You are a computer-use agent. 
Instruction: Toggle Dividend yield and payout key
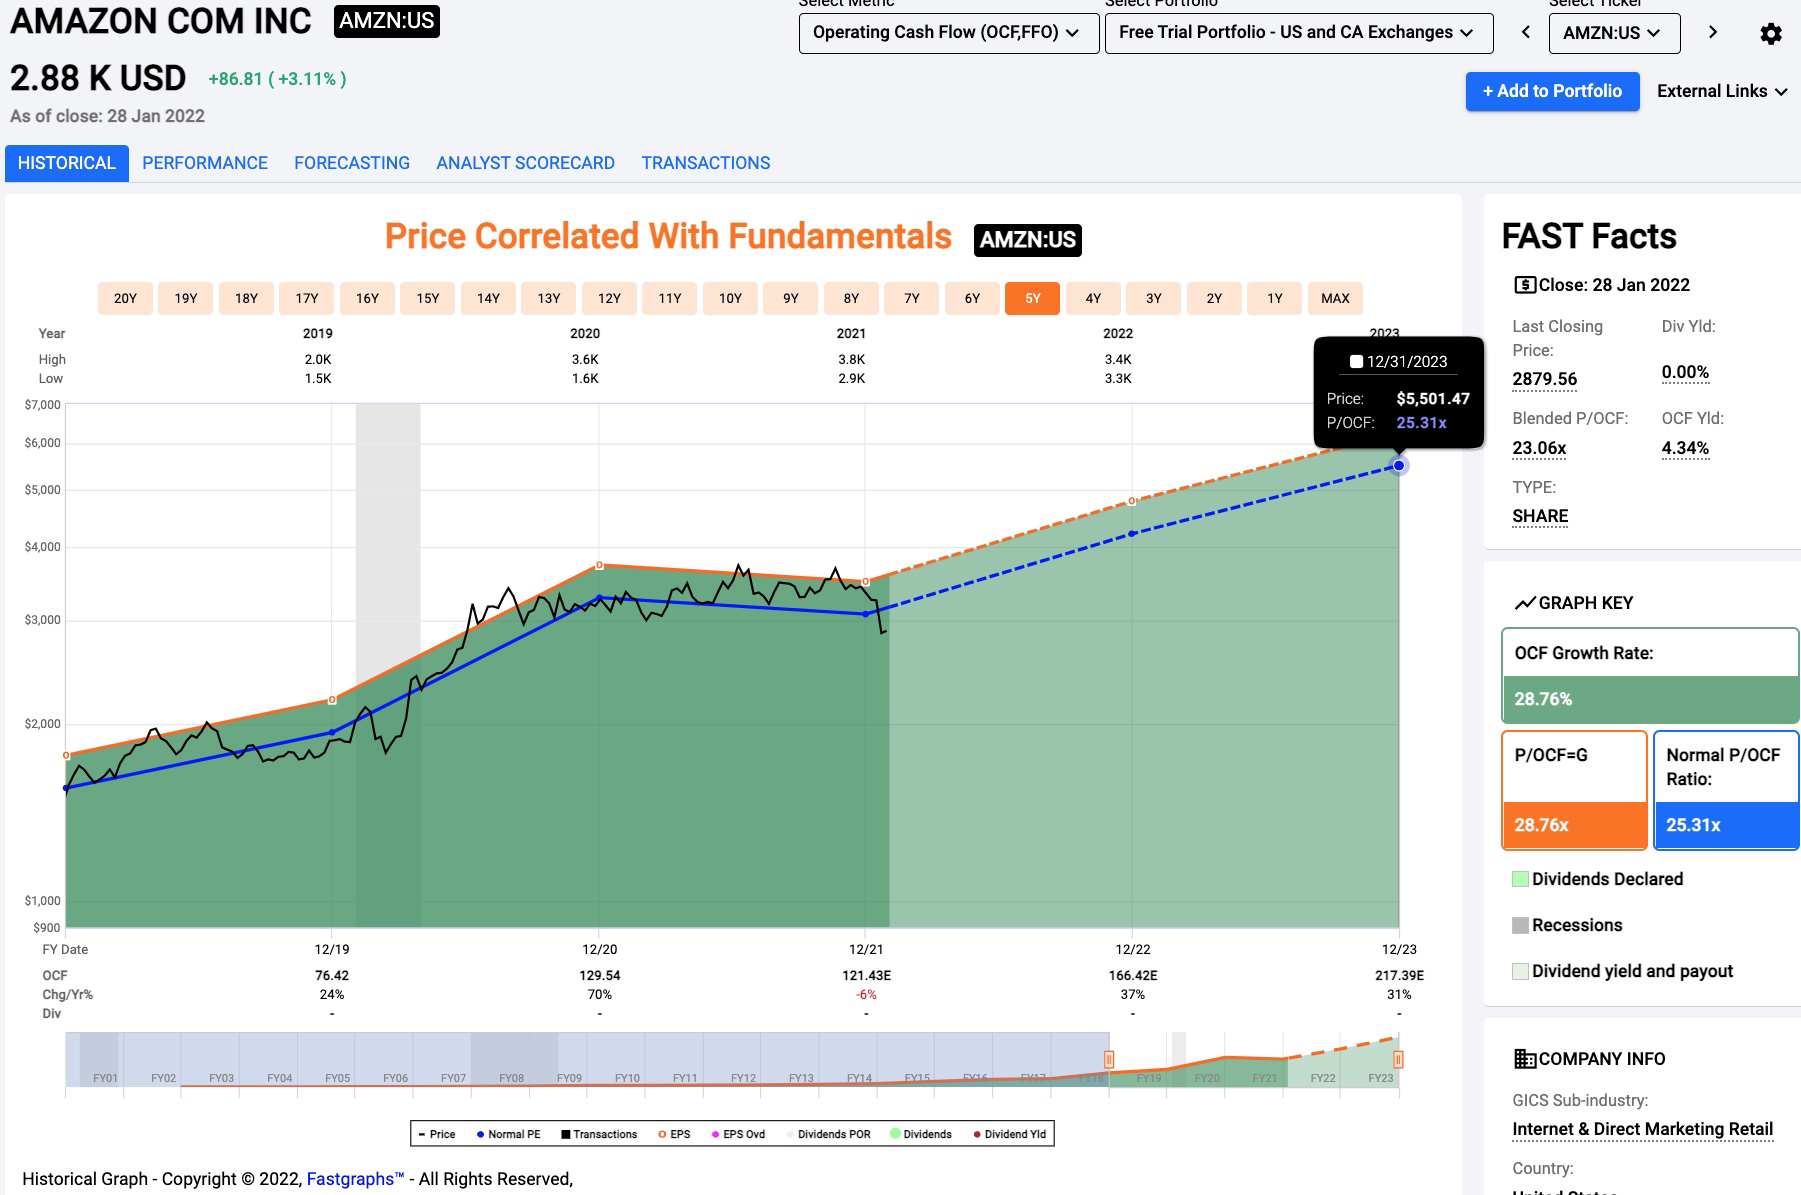click(1622, 971)
